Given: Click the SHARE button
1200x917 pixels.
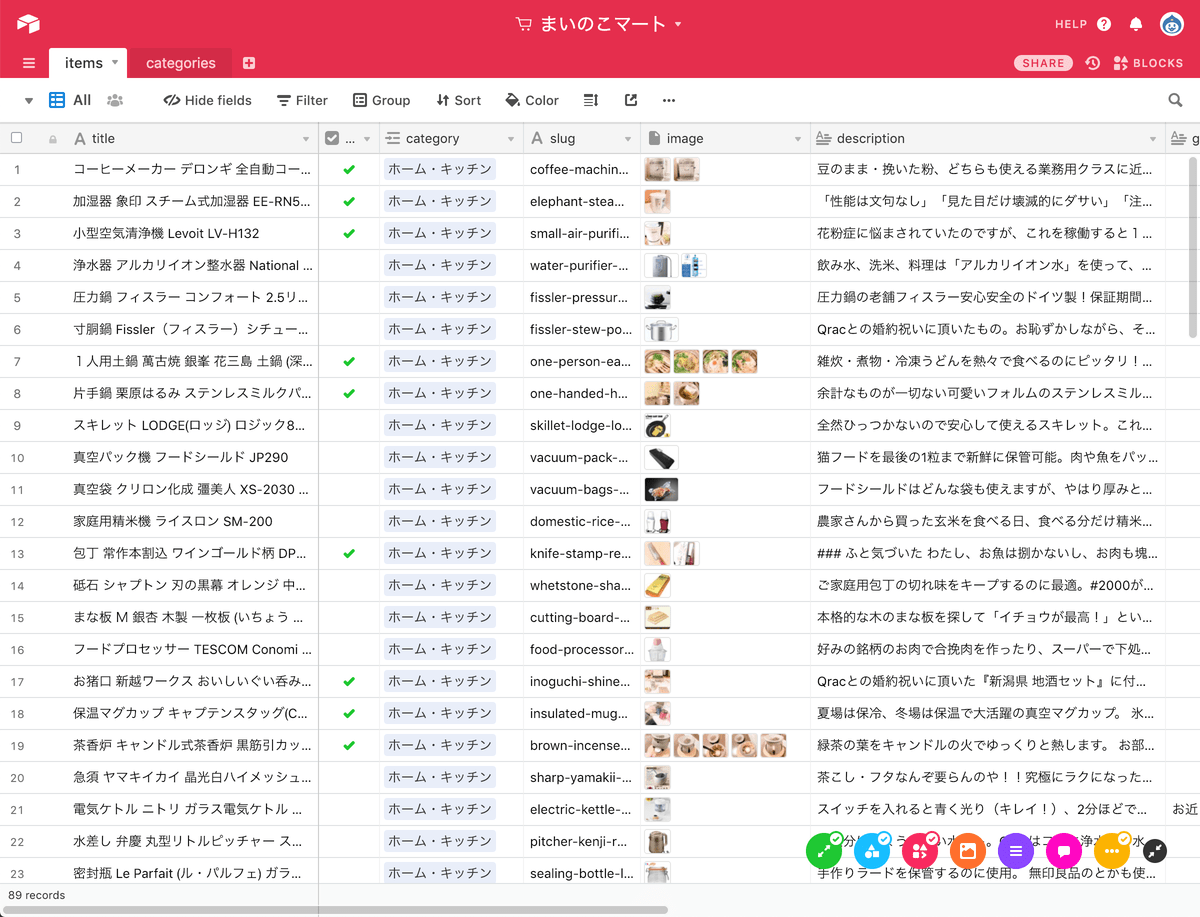Looking at the screenshot, I should [1043, 62].
